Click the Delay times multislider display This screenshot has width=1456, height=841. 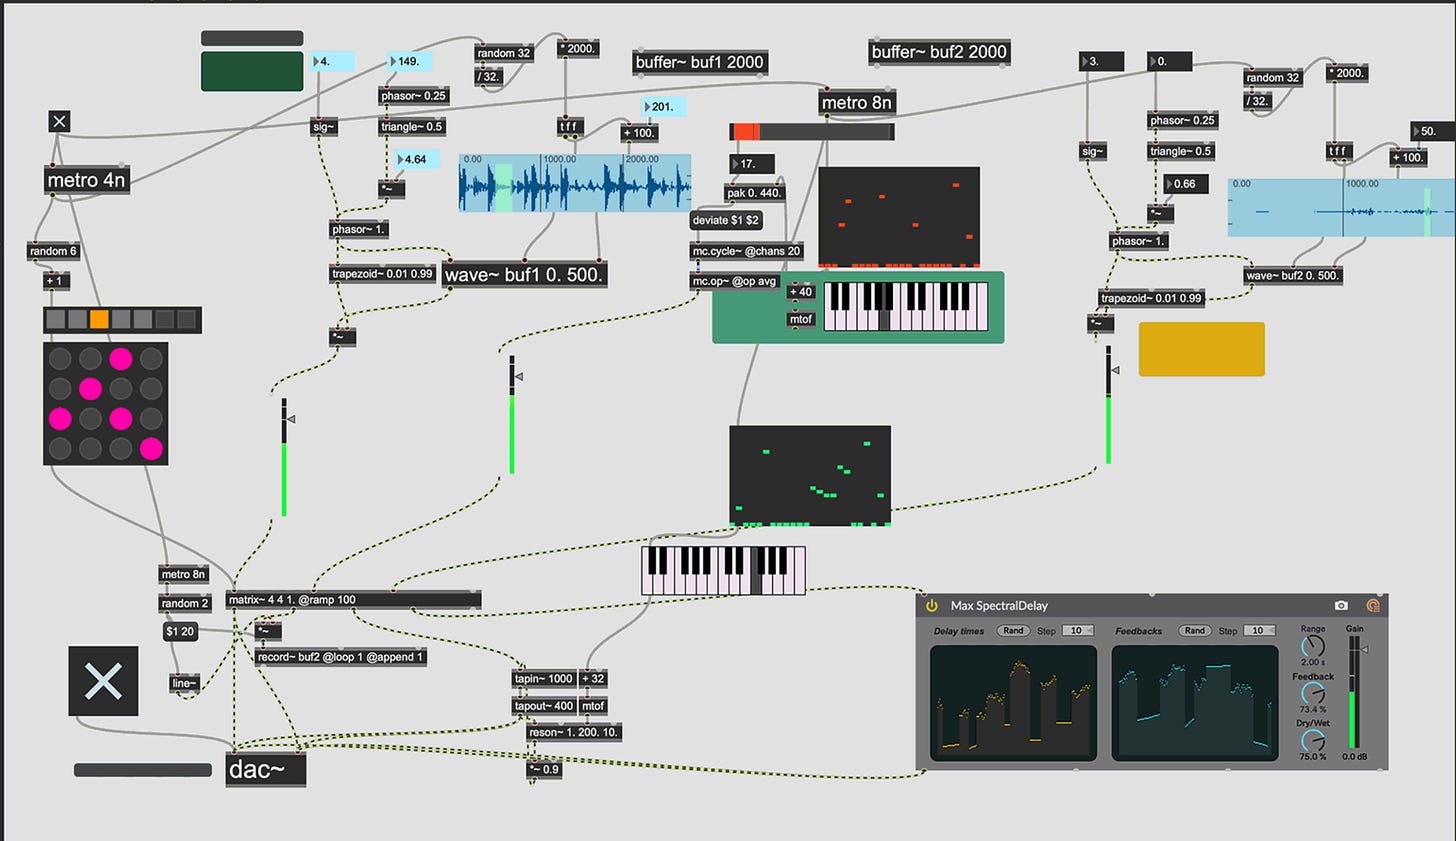click(x=1013, y=703)
